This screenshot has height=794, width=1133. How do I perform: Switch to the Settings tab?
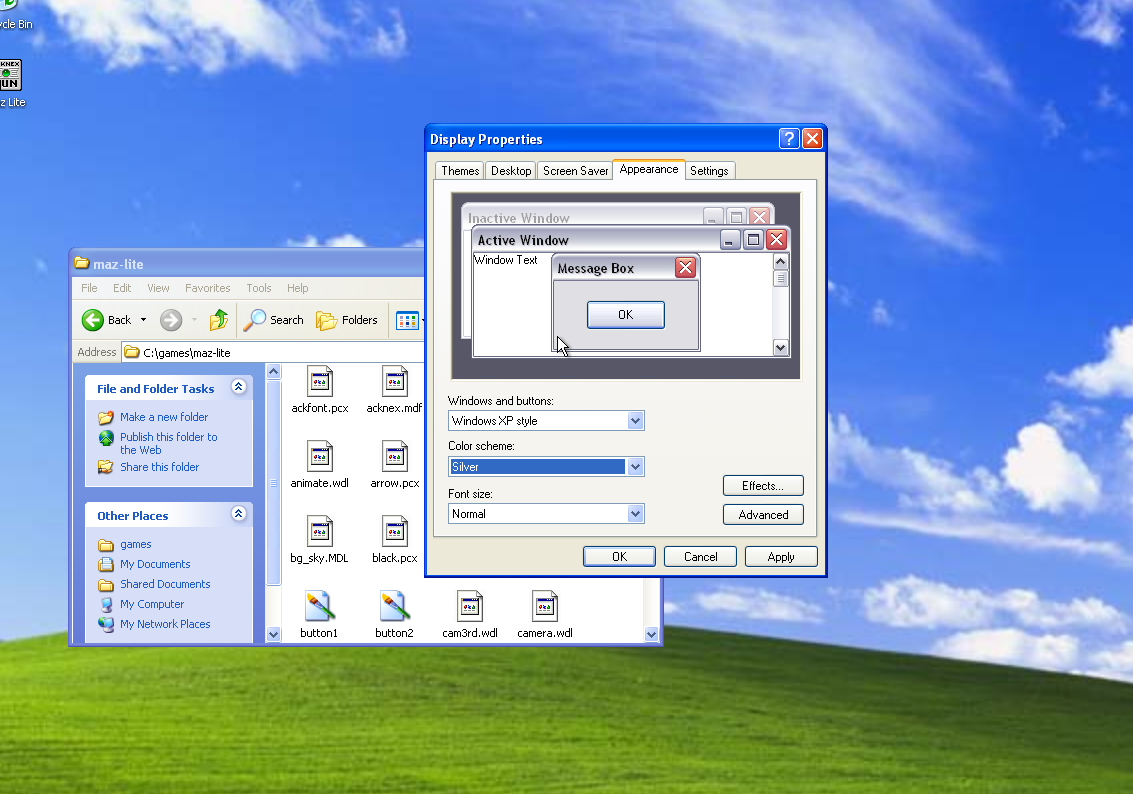tap(709, 171)
